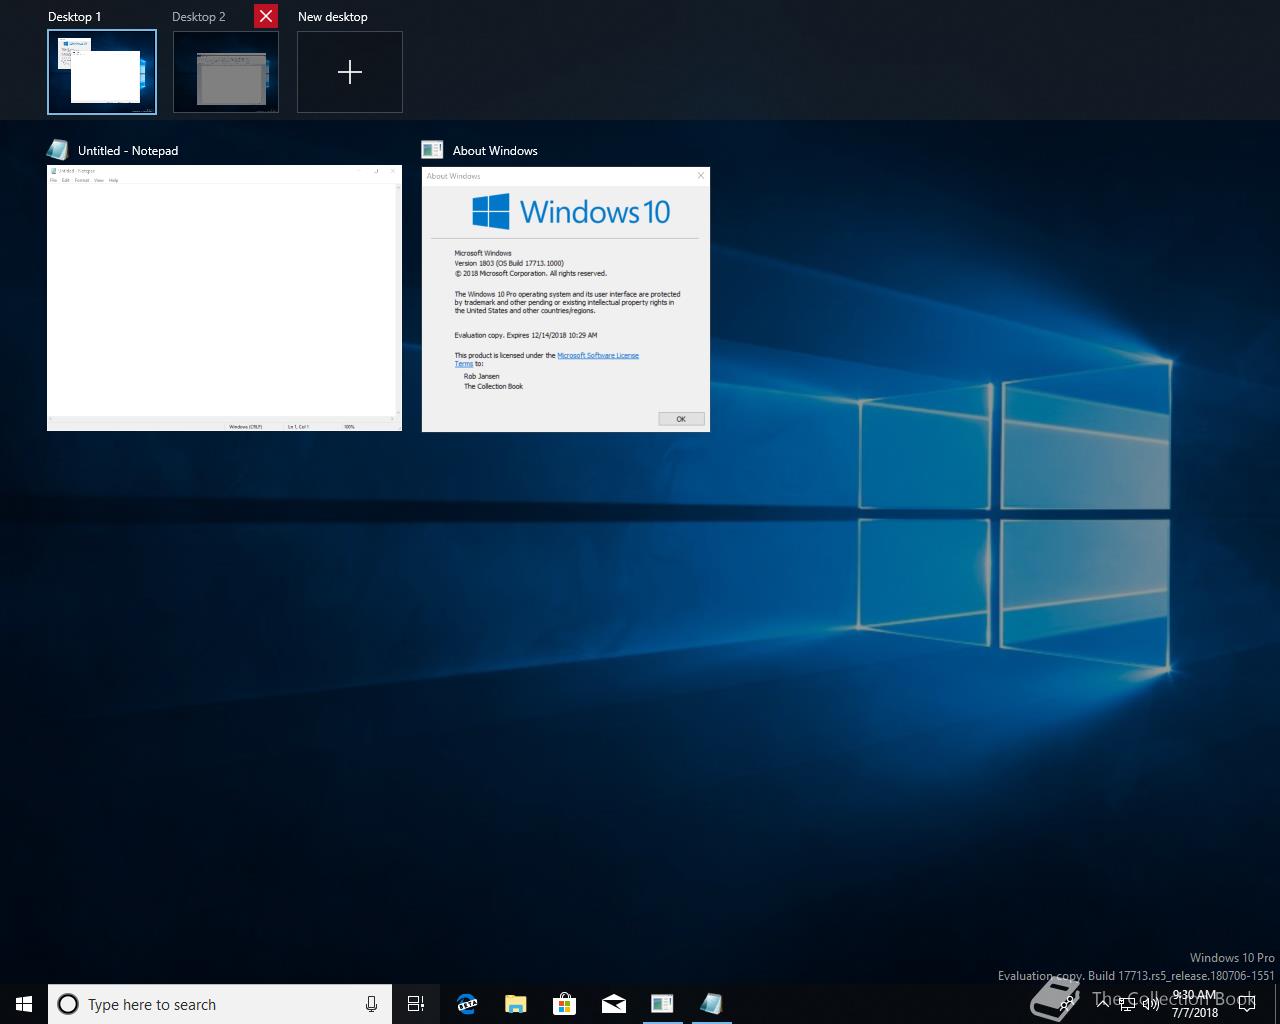Image resolution: width=1280 pixels, height=1024 pixels.
Task: Click the Terms link in About Windows
Action: (x=464, y=364)
